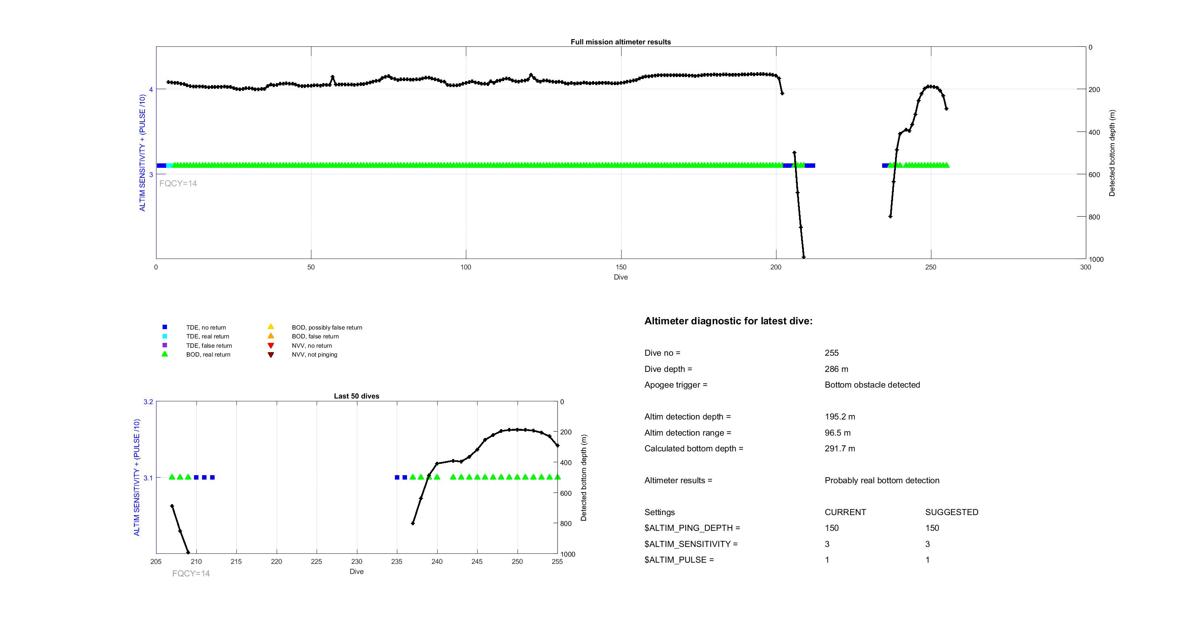The height and width of the screenshot is (622, 1200).
Task: Select the CURRENT value 1 for ALTIM_PULSE
Action: (x=828, y=560)
